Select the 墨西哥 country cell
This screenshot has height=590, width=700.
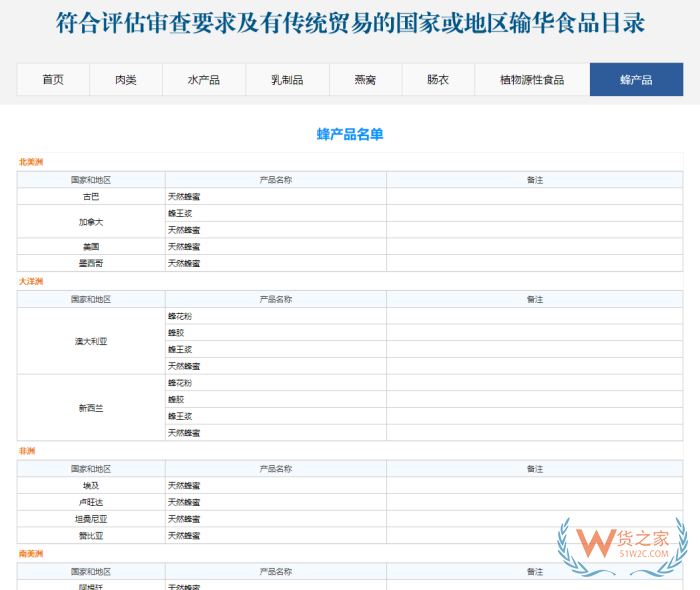point(91,263)
